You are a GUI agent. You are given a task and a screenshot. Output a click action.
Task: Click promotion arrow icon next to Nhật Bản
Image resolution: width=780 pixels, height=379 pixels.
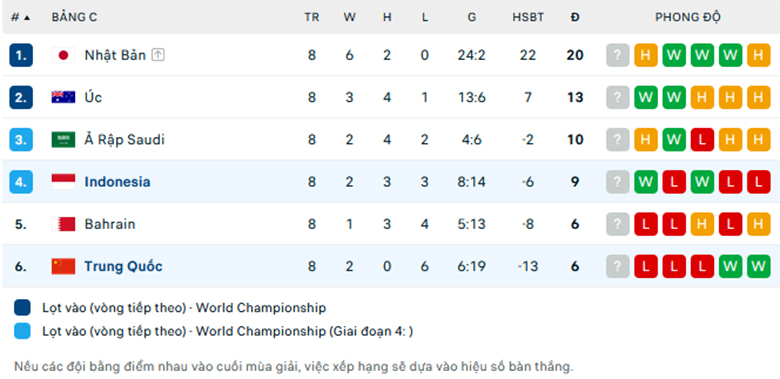158,55
